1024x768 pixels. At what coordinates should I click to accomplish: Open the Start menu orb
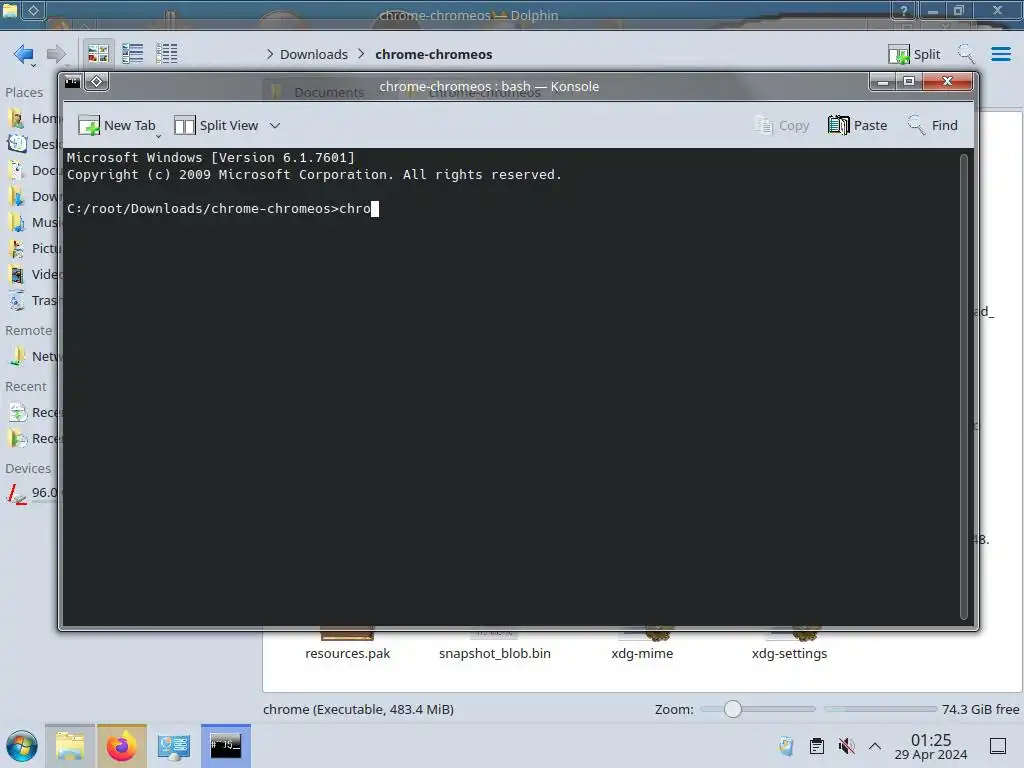coord(22,746)
